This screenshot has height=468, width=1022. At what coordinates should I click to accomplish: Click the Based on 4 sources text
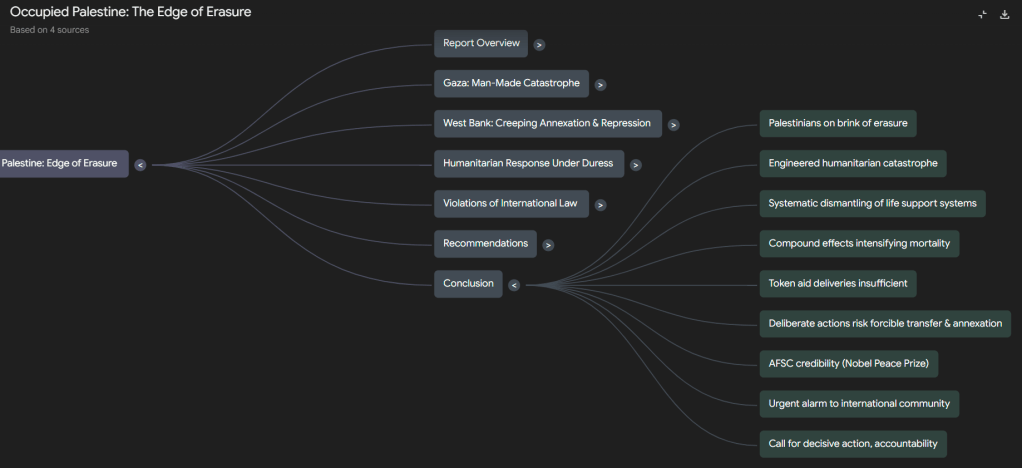[x=49, y=30]
